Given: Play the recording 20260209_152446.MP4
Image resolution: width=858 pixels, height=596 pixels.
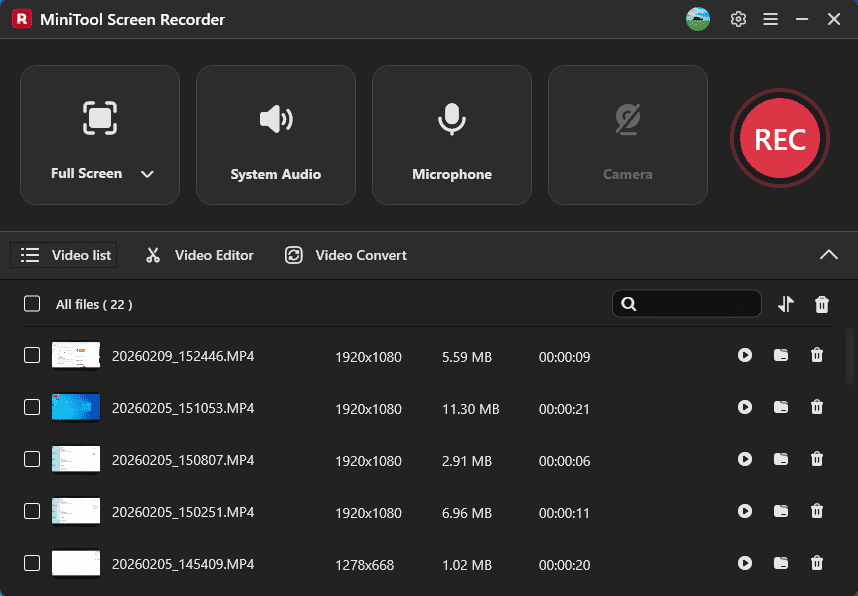Looking at the screenshot, I should click(x=745, y=355).
